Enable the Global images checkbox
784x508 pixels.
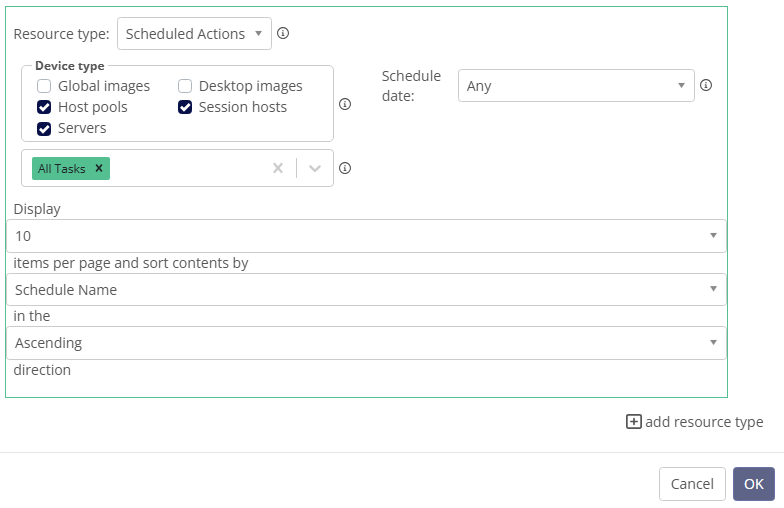[x=44, y=86]
